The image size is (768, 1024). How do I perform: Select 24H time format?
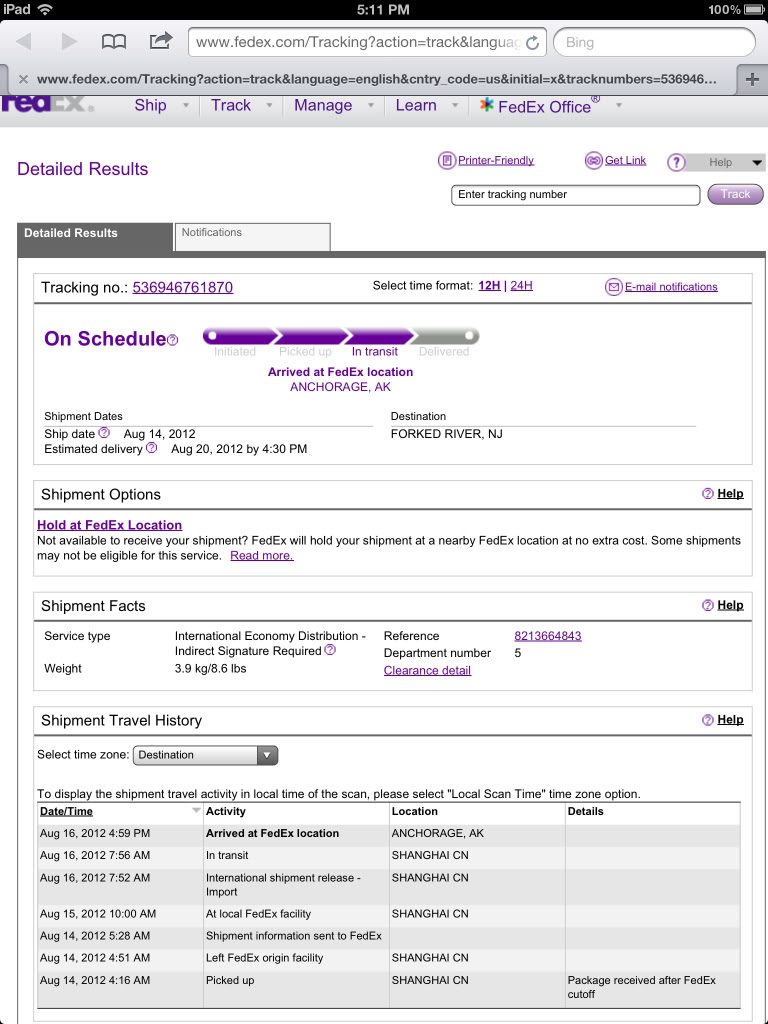coord(521,285)
